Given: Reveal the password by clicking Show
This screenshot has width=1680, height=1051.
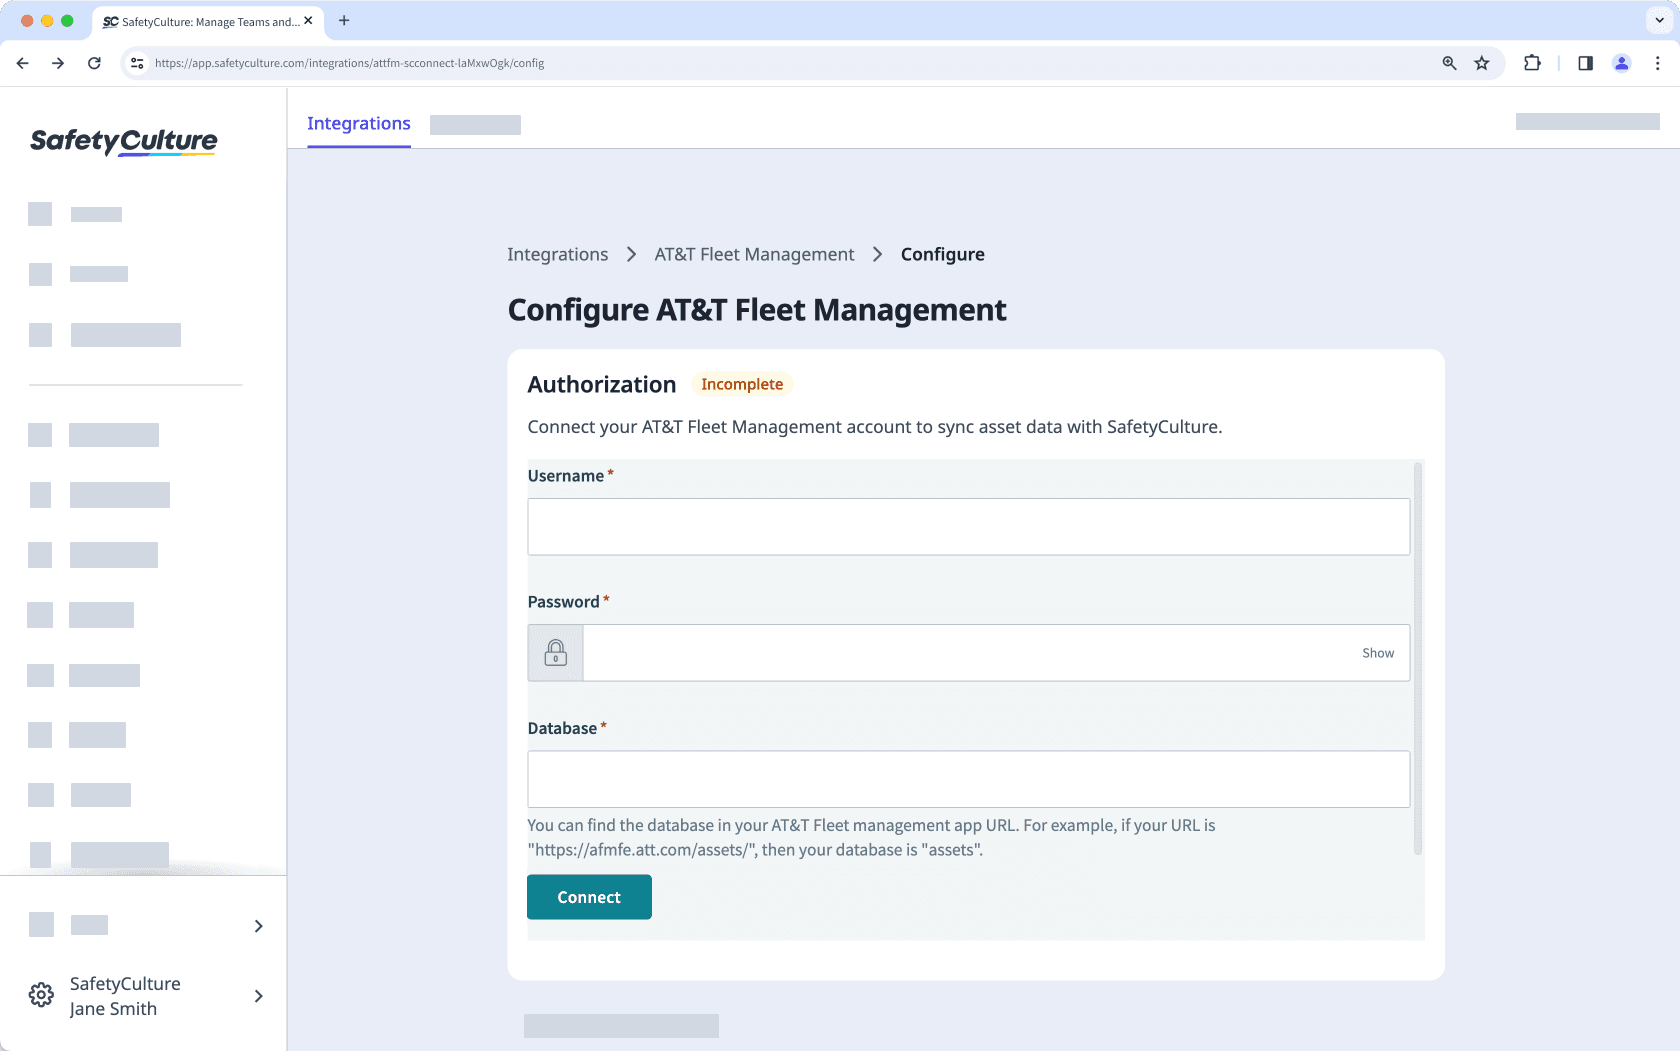Looking at the screenshot, I should [x=1378, y=652].
